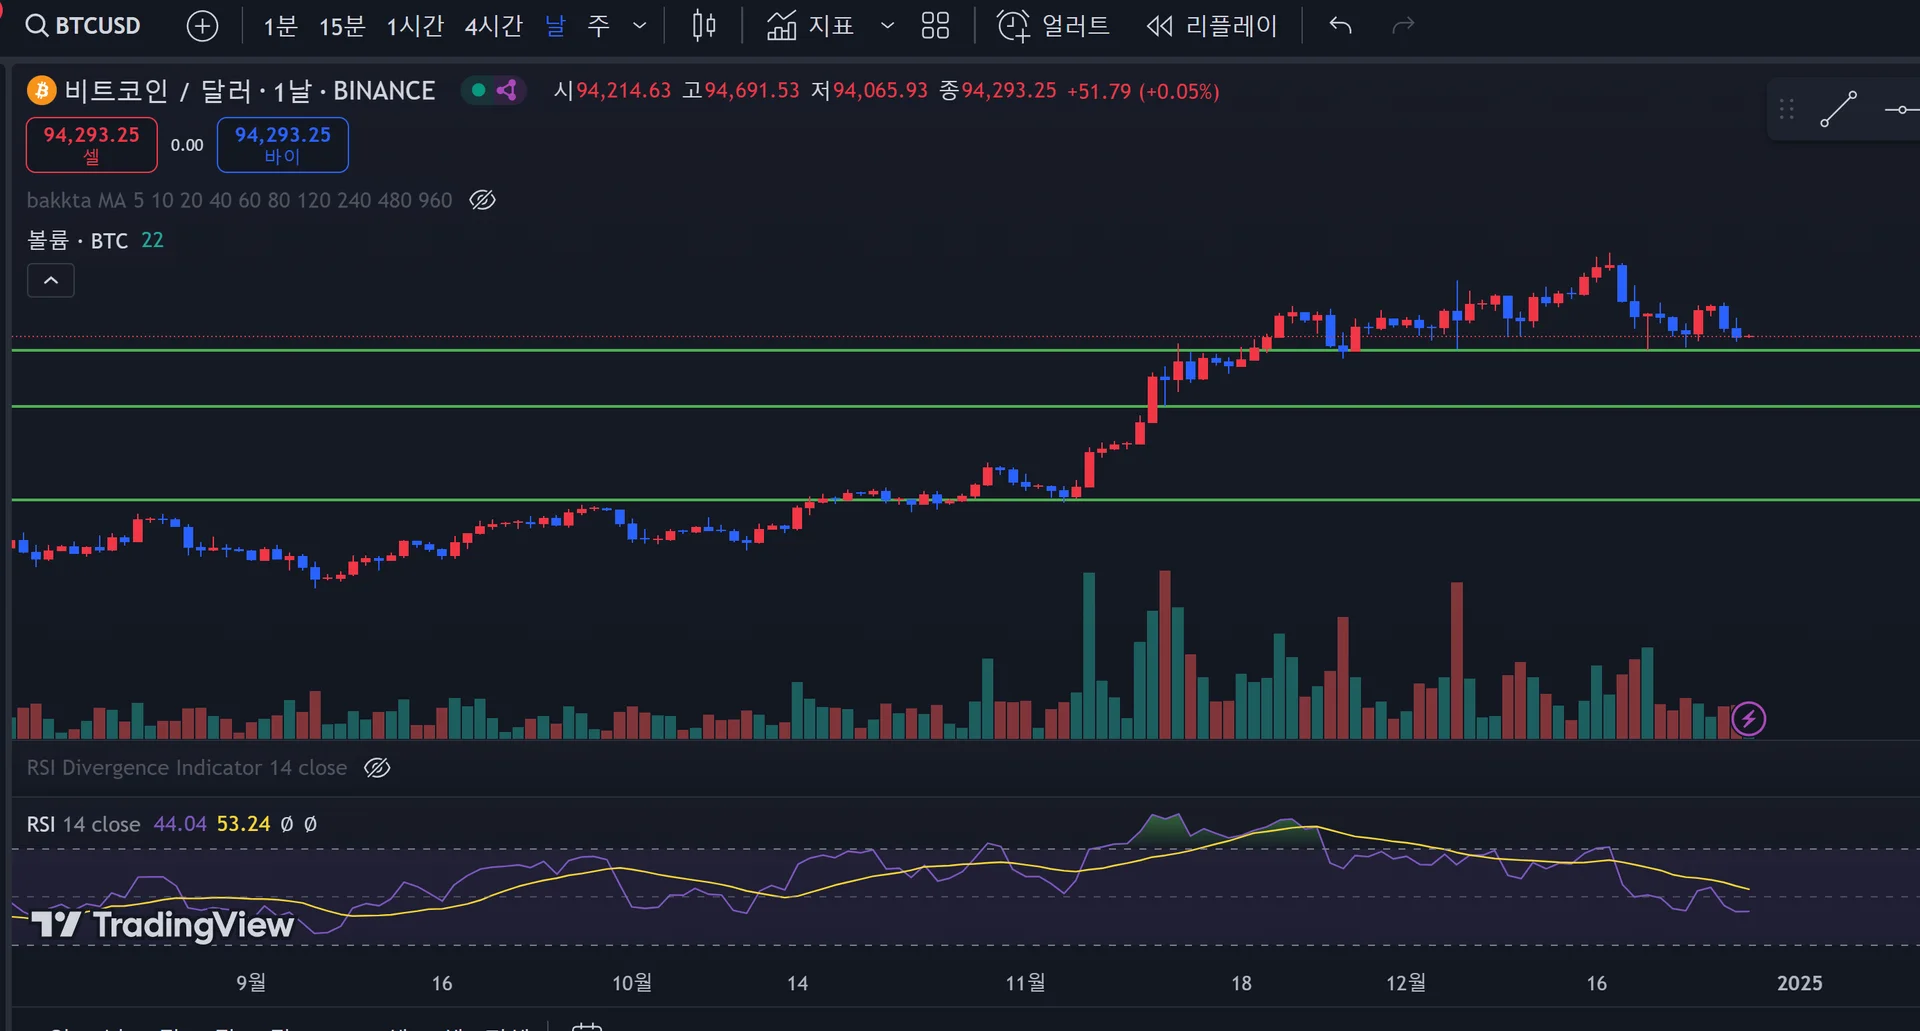Click the 0.00 spread value
The height and width of the screenshot is (1031, 1920).
187,145
